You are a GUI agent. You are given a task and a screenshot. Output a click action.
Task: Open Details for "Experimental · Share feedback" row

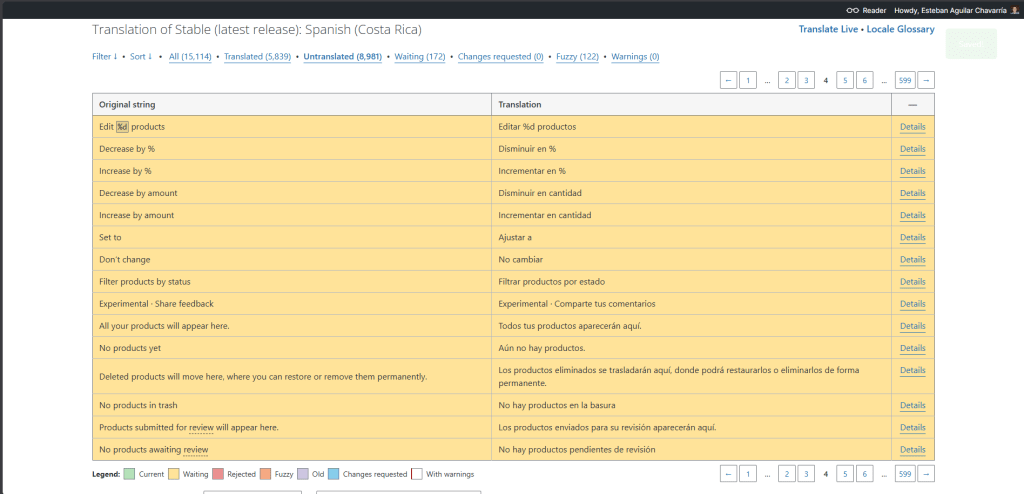click(912, 305)
